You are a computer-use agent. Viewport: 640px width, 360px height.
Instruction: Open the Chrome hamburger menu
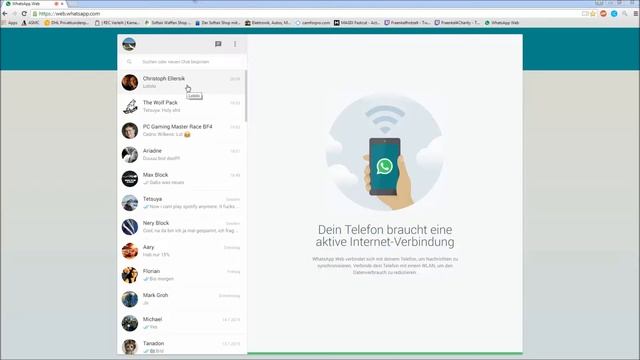[x=636, y=13]
